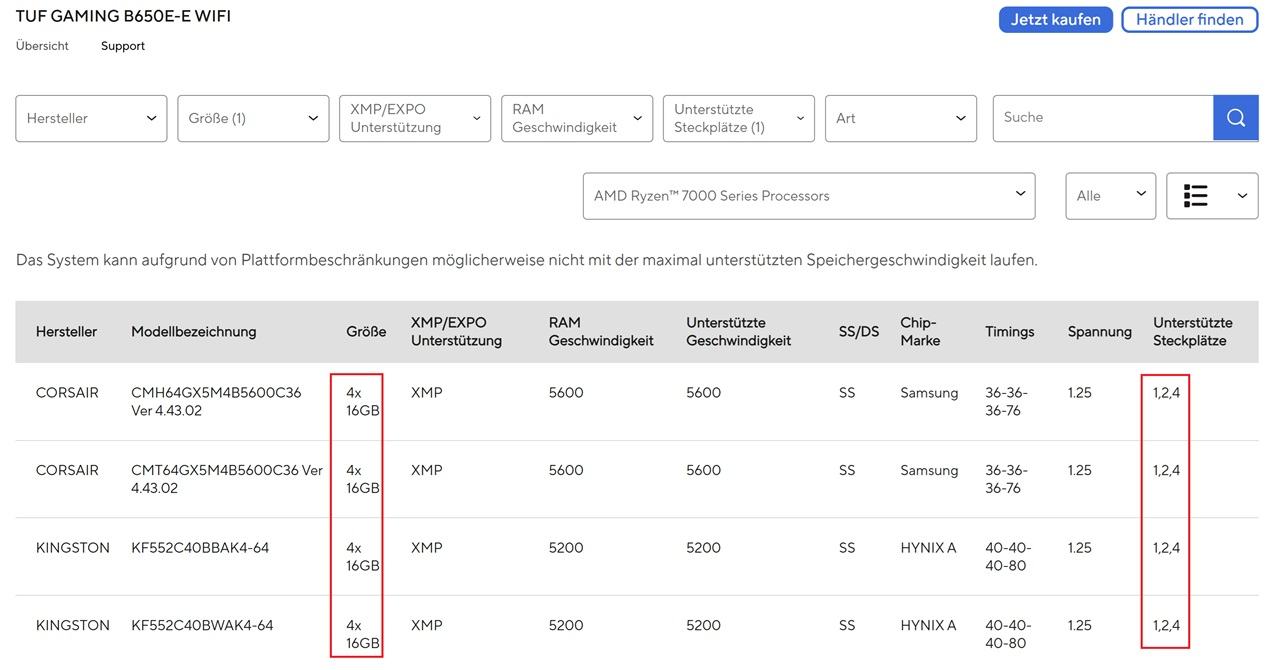Click KINGSTON in the KF552C40BWAK4-64 row
This screenshot has height=670, width=1280.
pyautogui.click(x=73, y=626)
